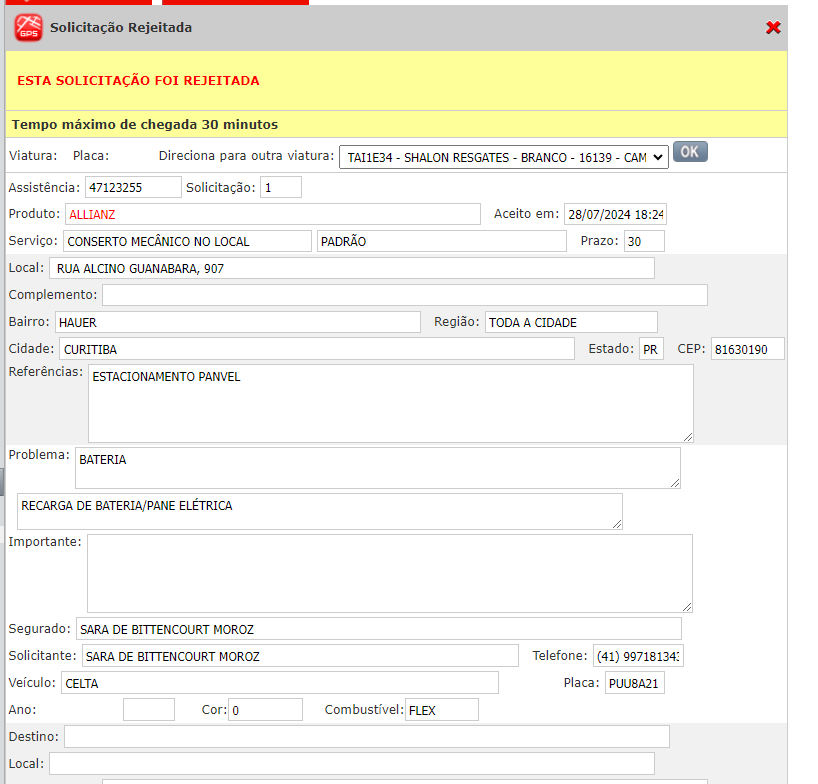Select the Produto field showing ALLIANZ
818x784 pixels.
click(x=272, y=214)
